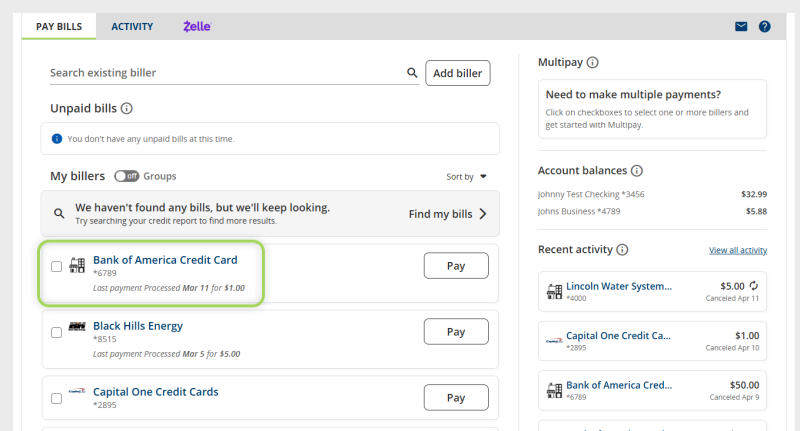Open Capital One Credit Cards biller link
800x431 pixels.
pyautogui.click(x=156, y=392)
